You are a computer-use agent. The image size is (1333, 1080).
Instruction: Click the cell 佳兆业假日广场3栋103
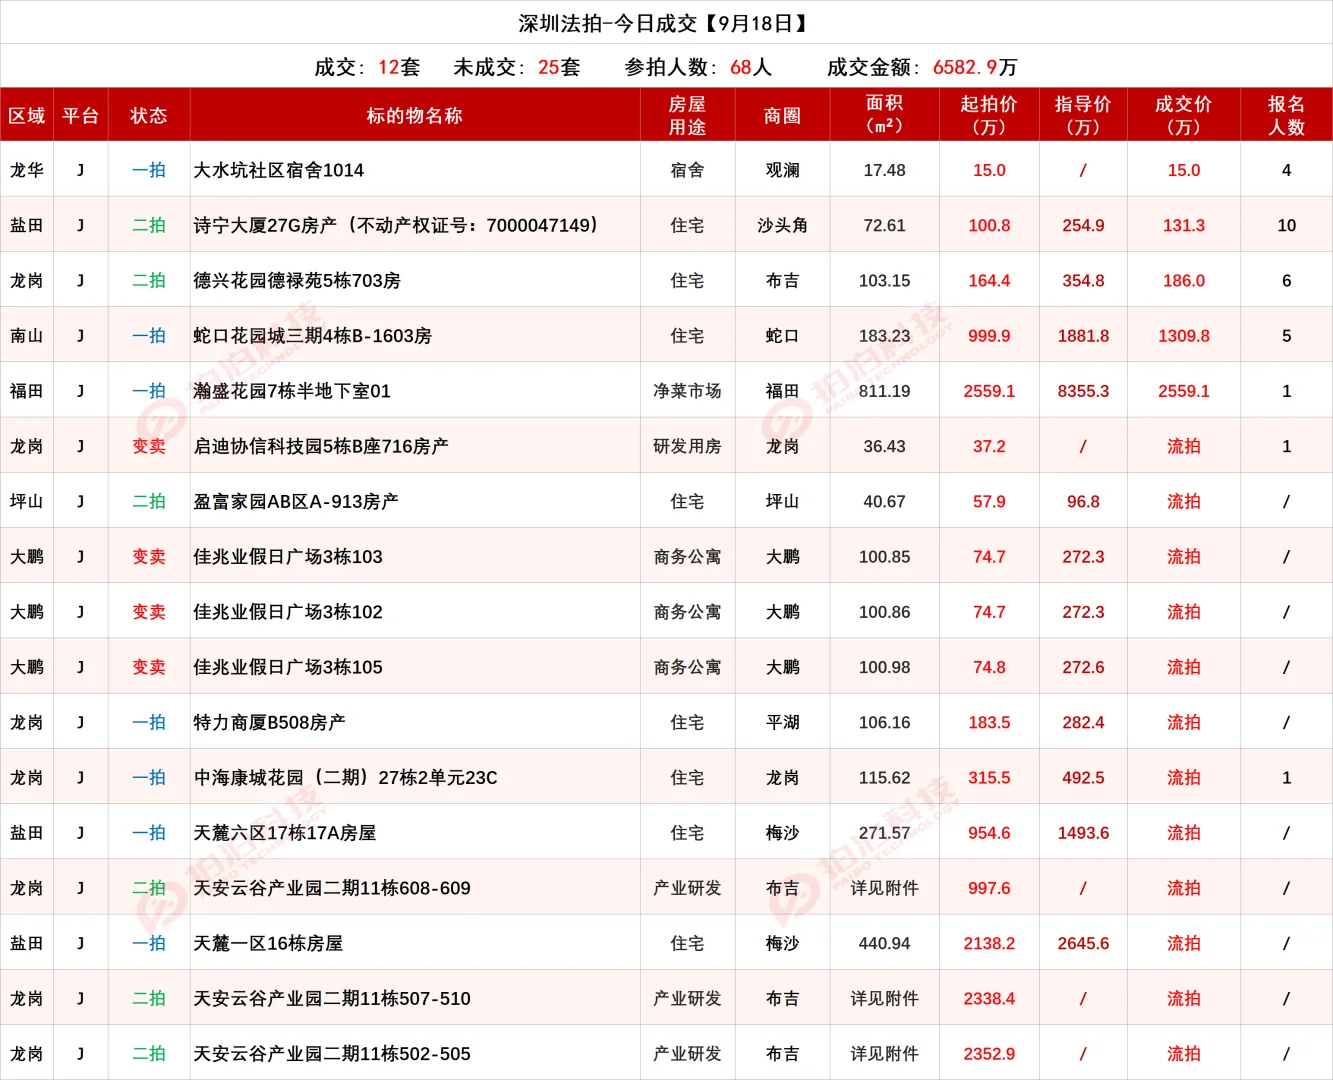tap(415, 556)
